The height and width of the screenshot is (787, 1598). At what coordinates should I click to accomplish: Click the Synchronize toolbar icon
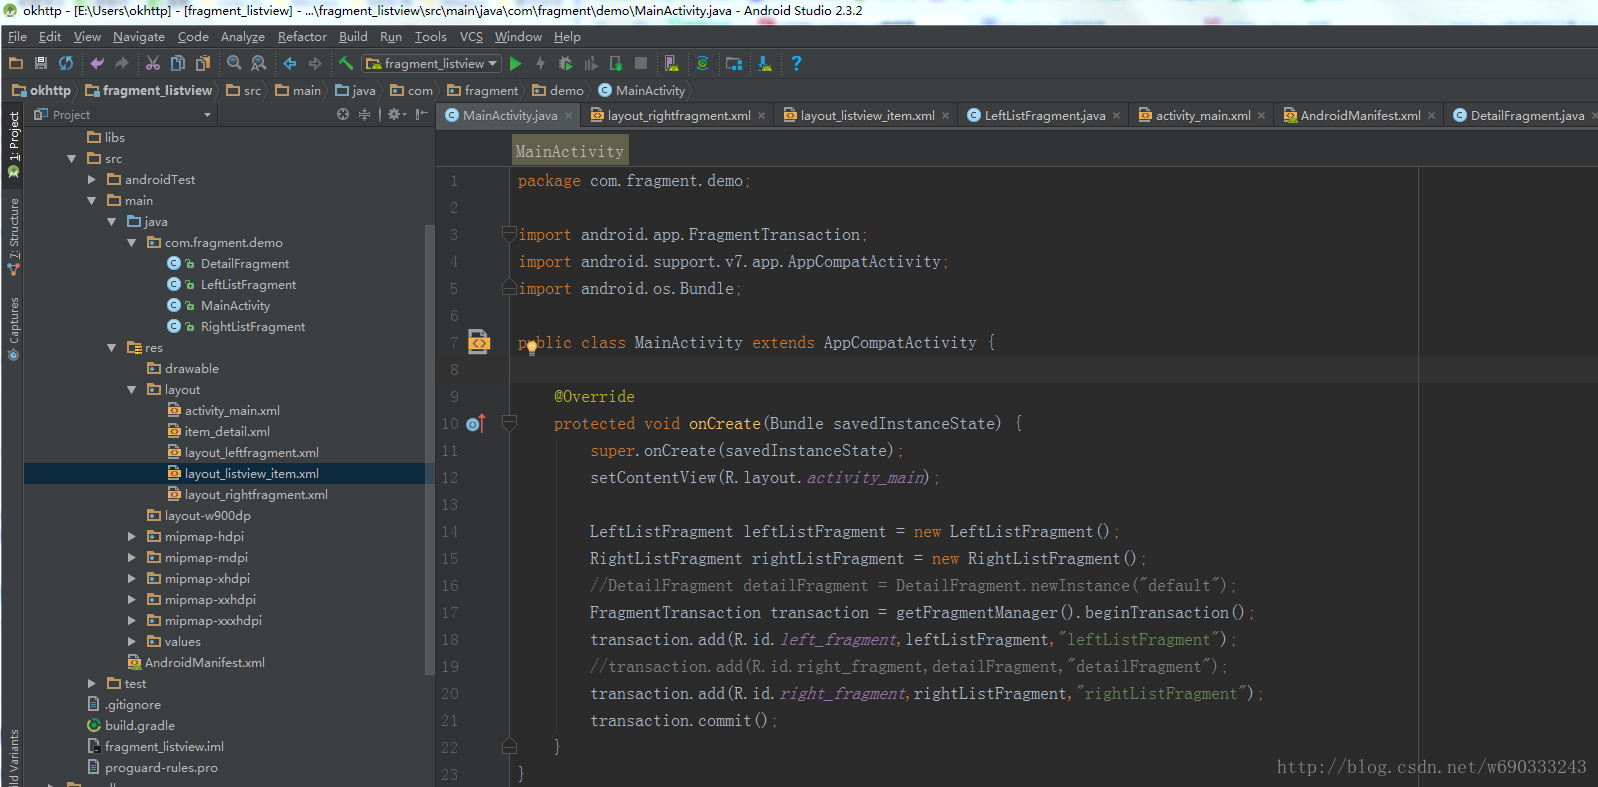click(x=66, y=63)
